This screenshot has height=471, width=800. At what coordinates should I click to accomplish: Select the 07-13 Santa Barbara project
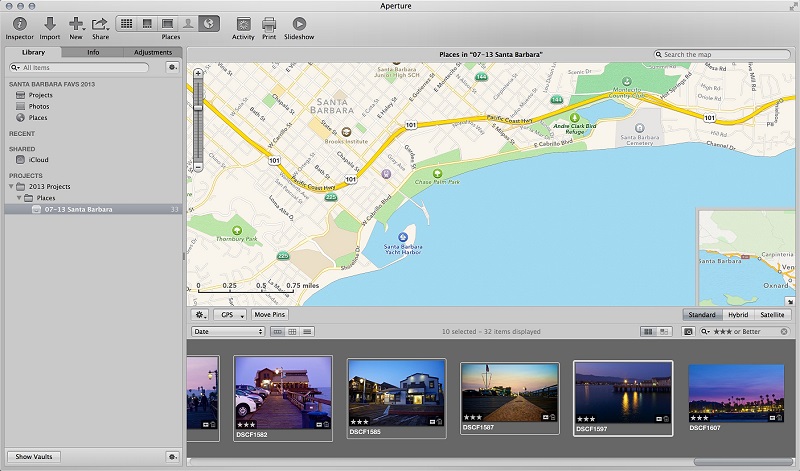(93, 209)
